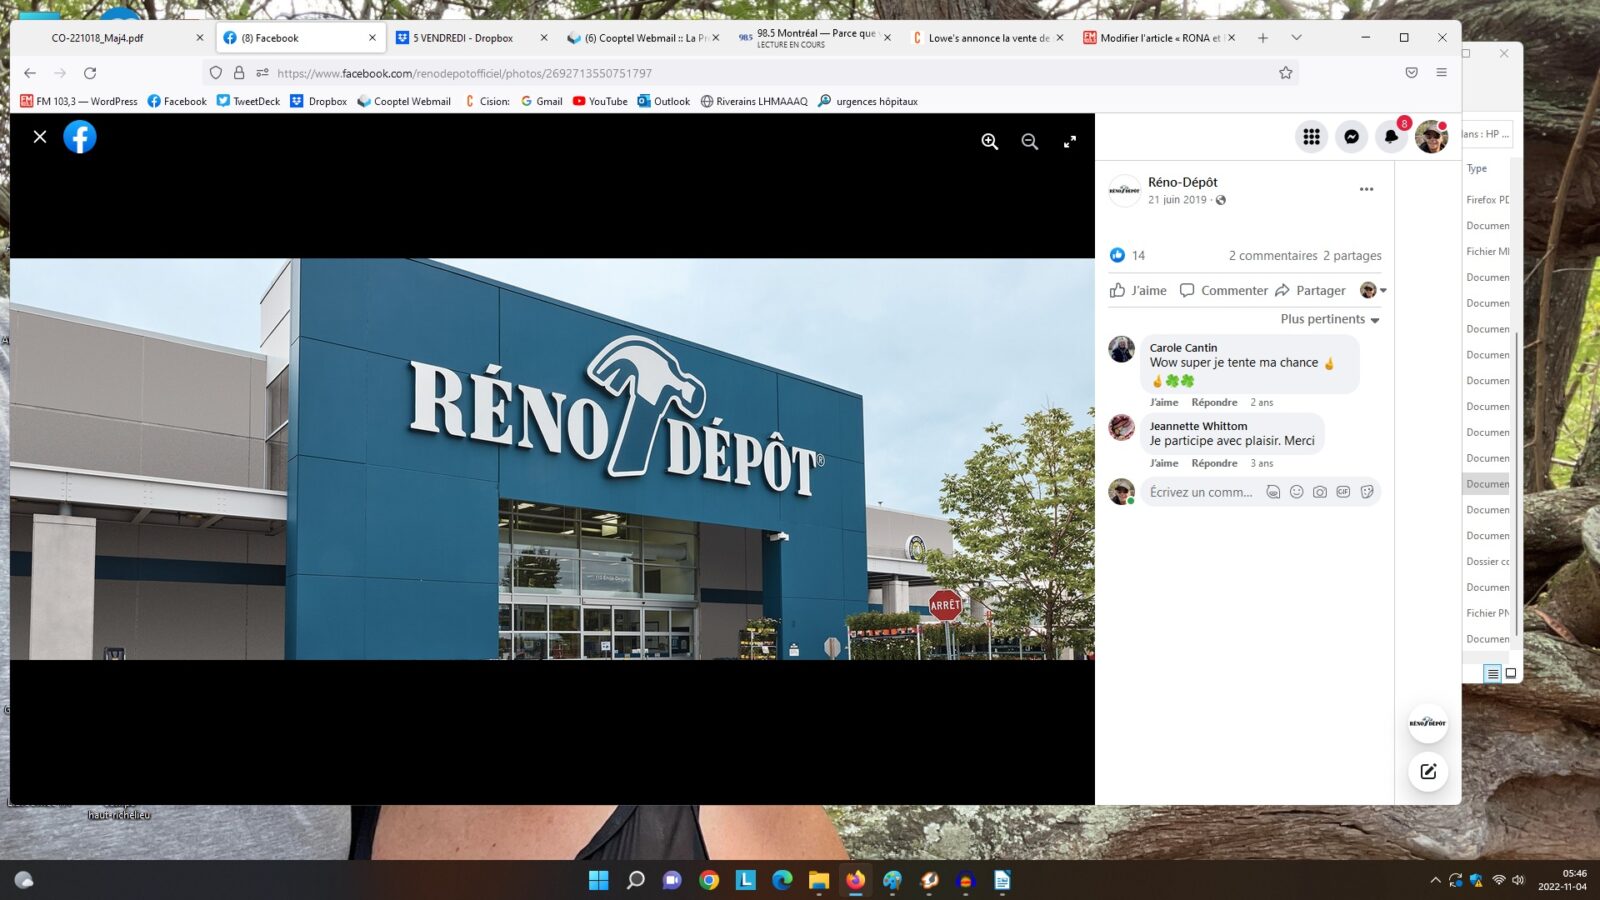Enter fullscreen photo view

tap(1069, 142)
